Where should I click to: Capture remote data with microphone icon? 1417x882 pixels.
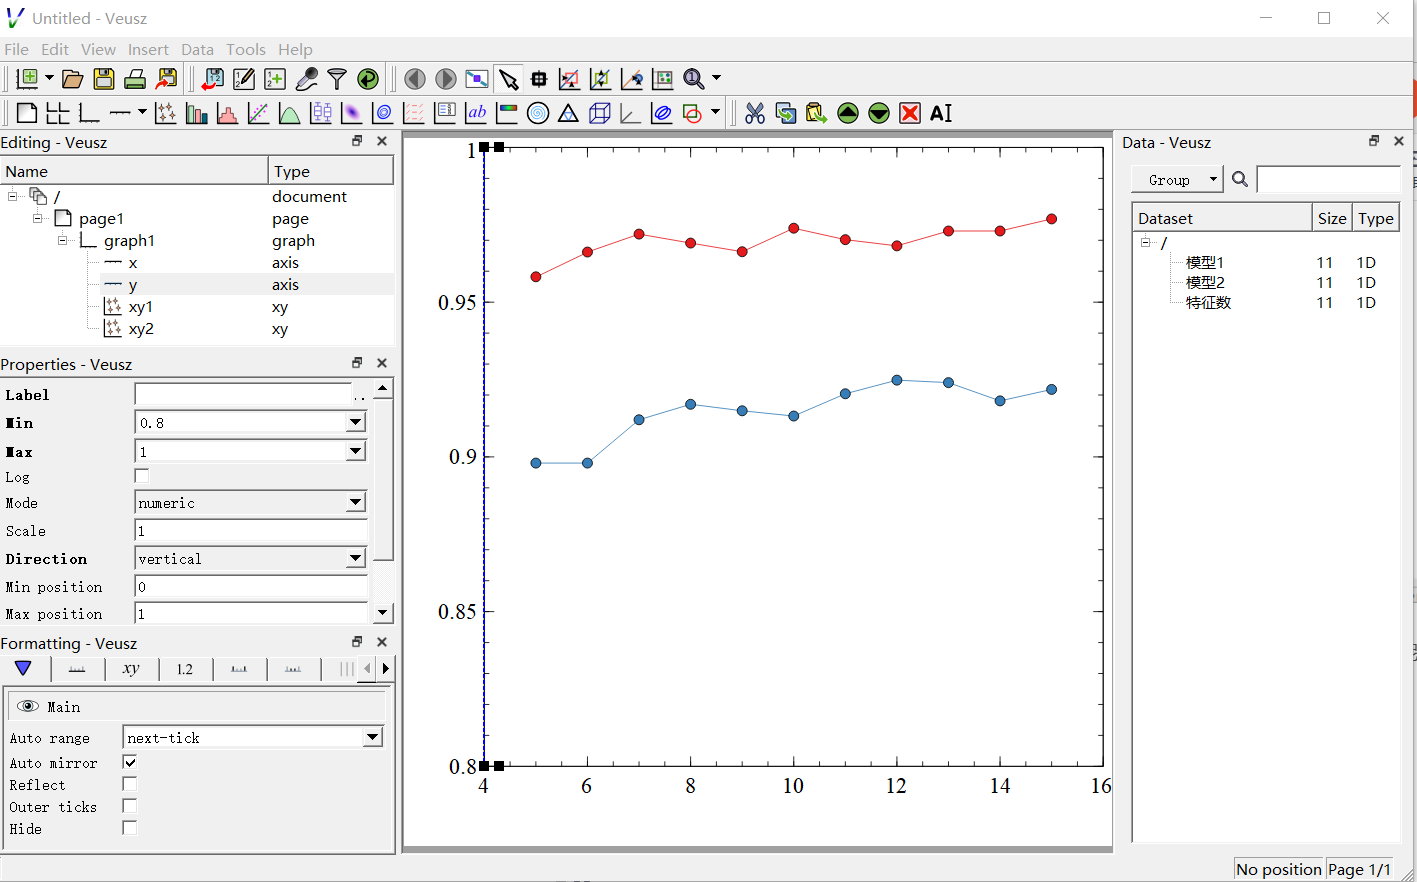pos(307,78)
